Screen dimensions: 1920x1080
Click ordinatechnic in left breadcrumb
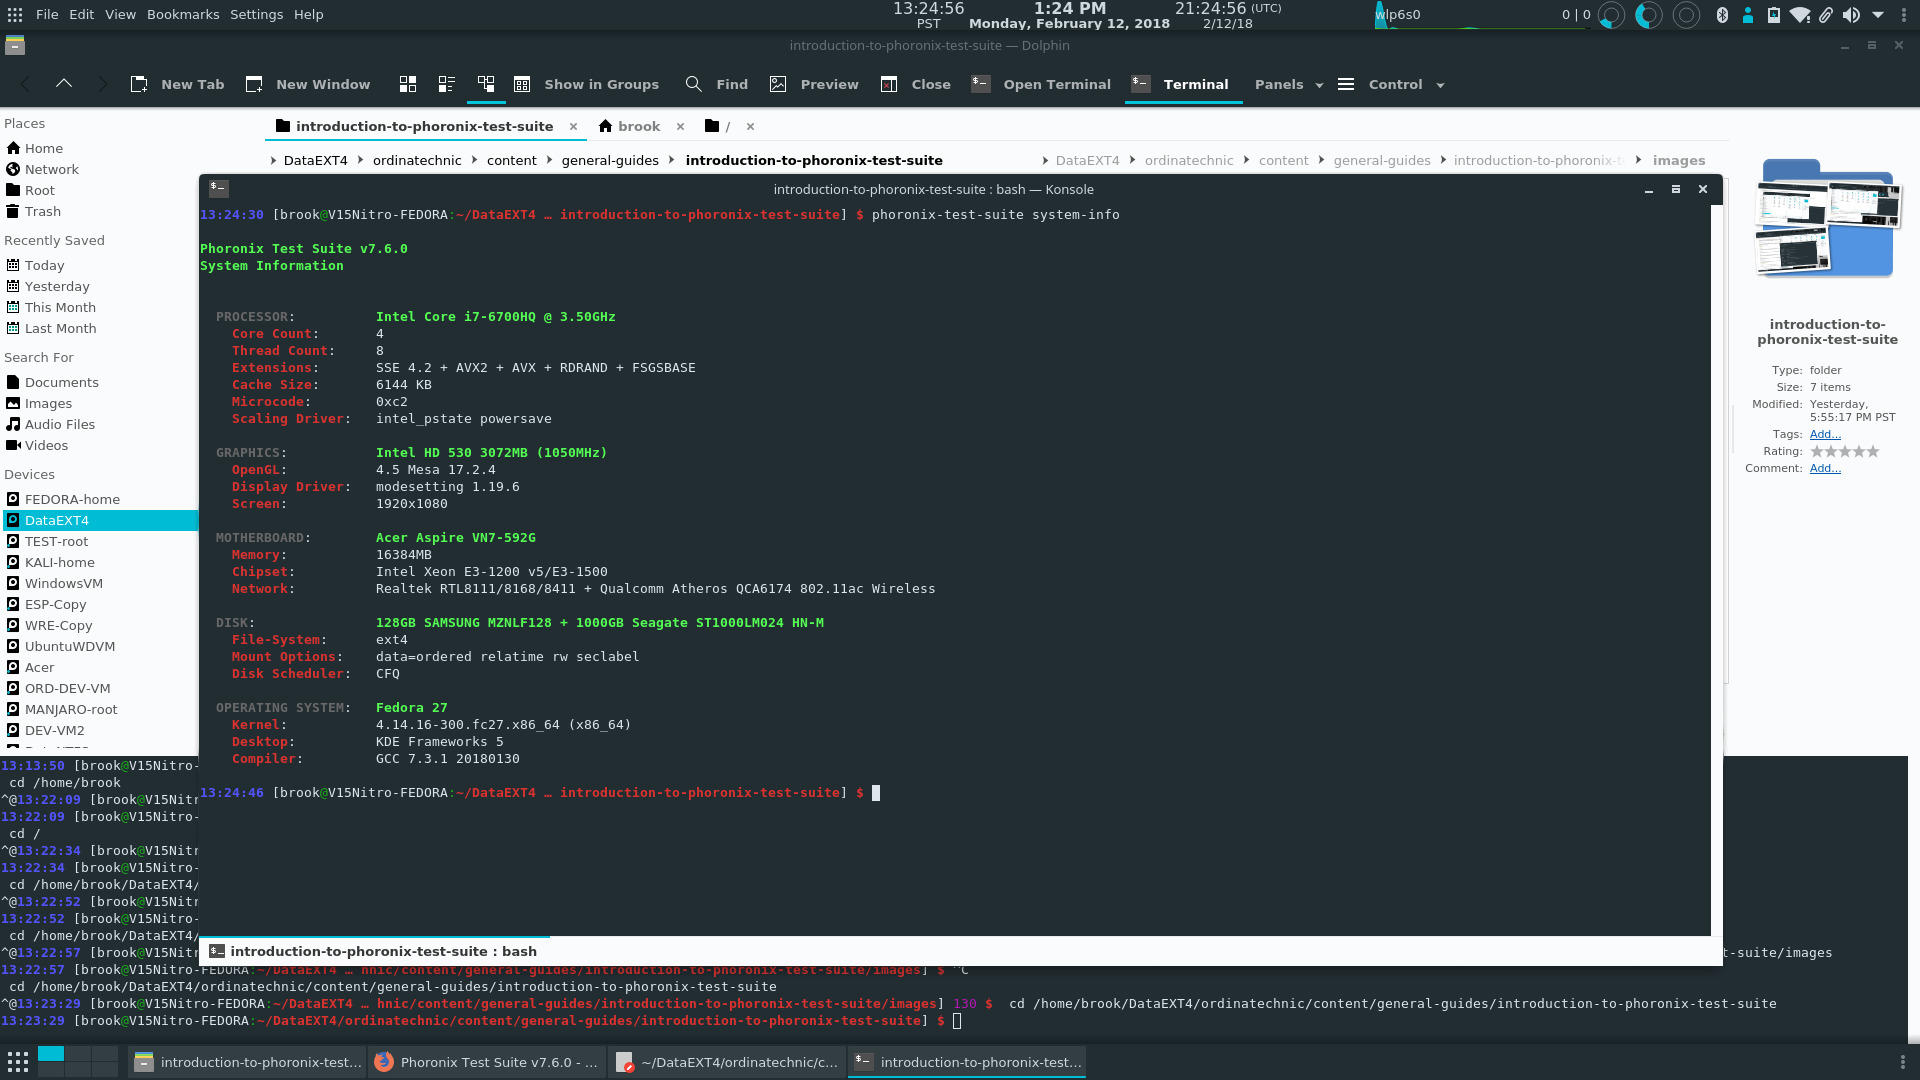(x=417, y=160)
